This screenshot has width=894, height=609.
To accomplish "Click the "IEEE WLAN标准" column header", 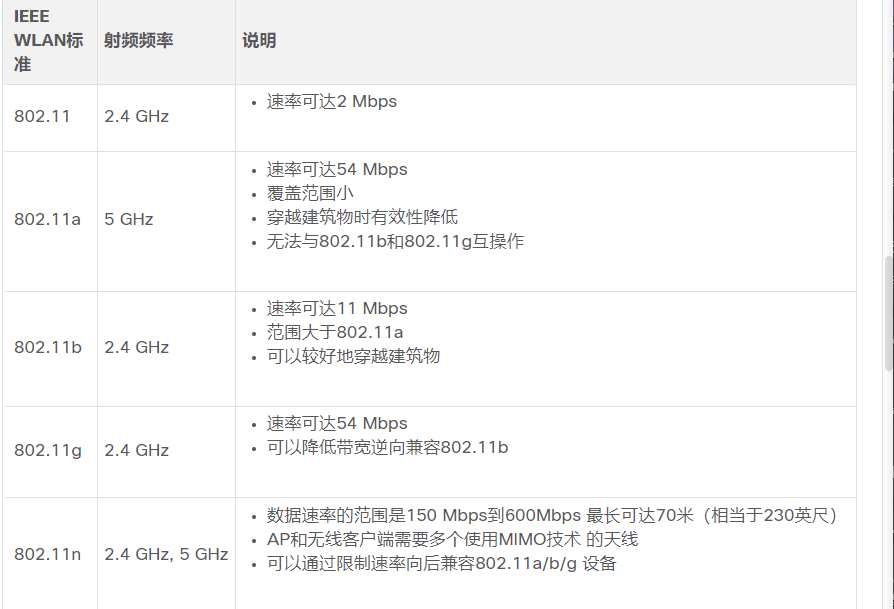I will [x=48, y=41].
